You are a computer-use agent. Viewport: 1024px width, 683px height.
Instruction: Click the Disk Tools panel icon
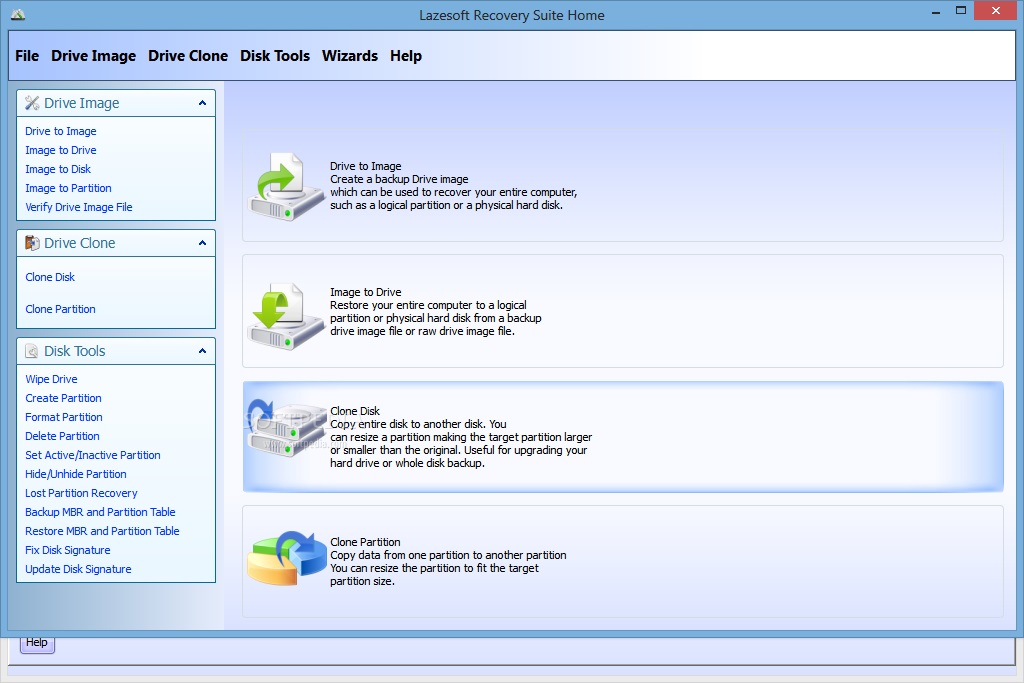[31, 351]
